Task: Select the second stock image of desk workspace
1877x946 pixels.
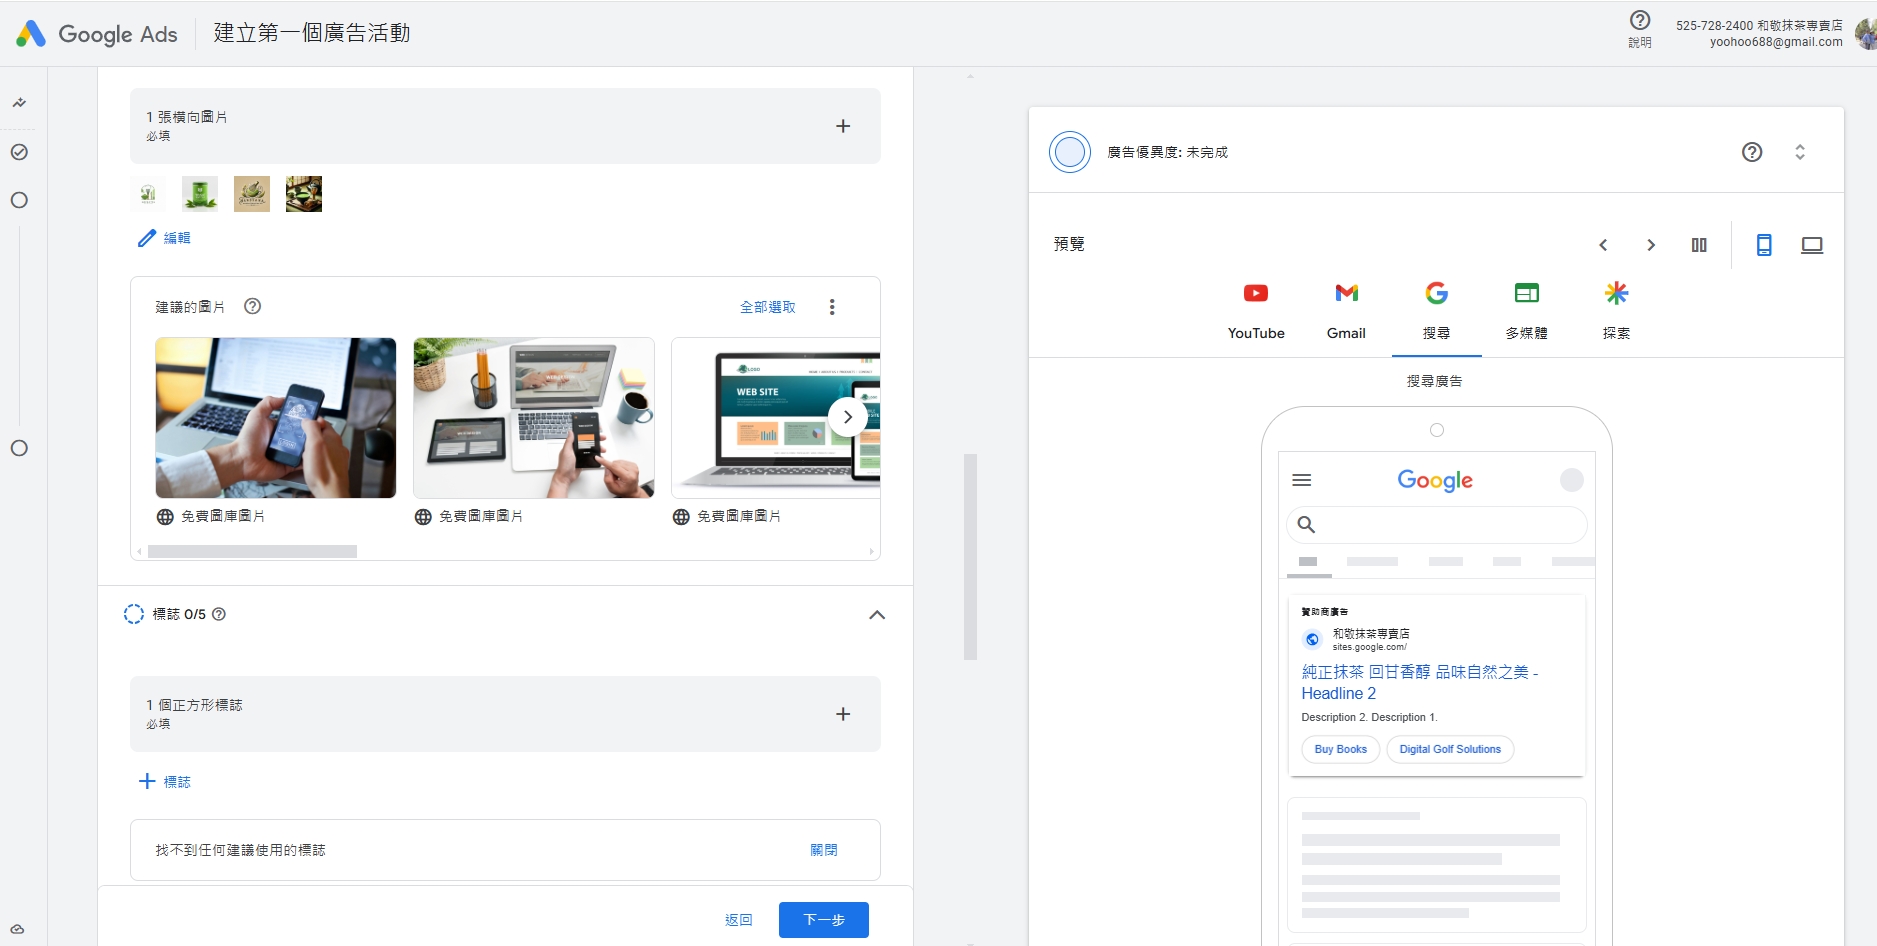Action: point(534,418)
